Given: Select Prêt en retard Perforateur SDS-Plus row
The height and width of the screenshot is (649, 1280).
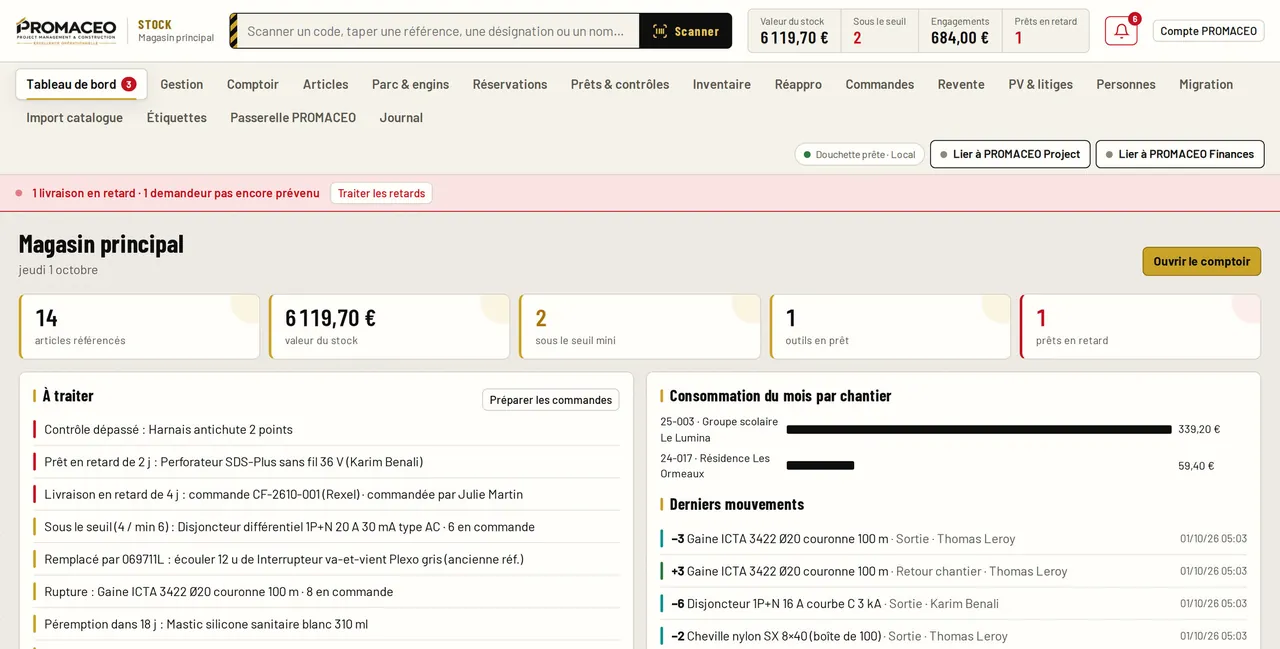Looking at the screenshot, I should tap(326, 462).
